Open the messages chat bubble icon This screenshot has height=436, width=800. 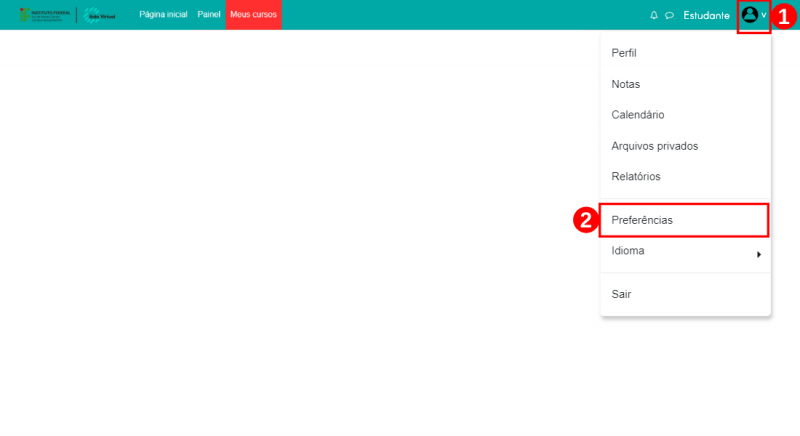coord(669,15)
